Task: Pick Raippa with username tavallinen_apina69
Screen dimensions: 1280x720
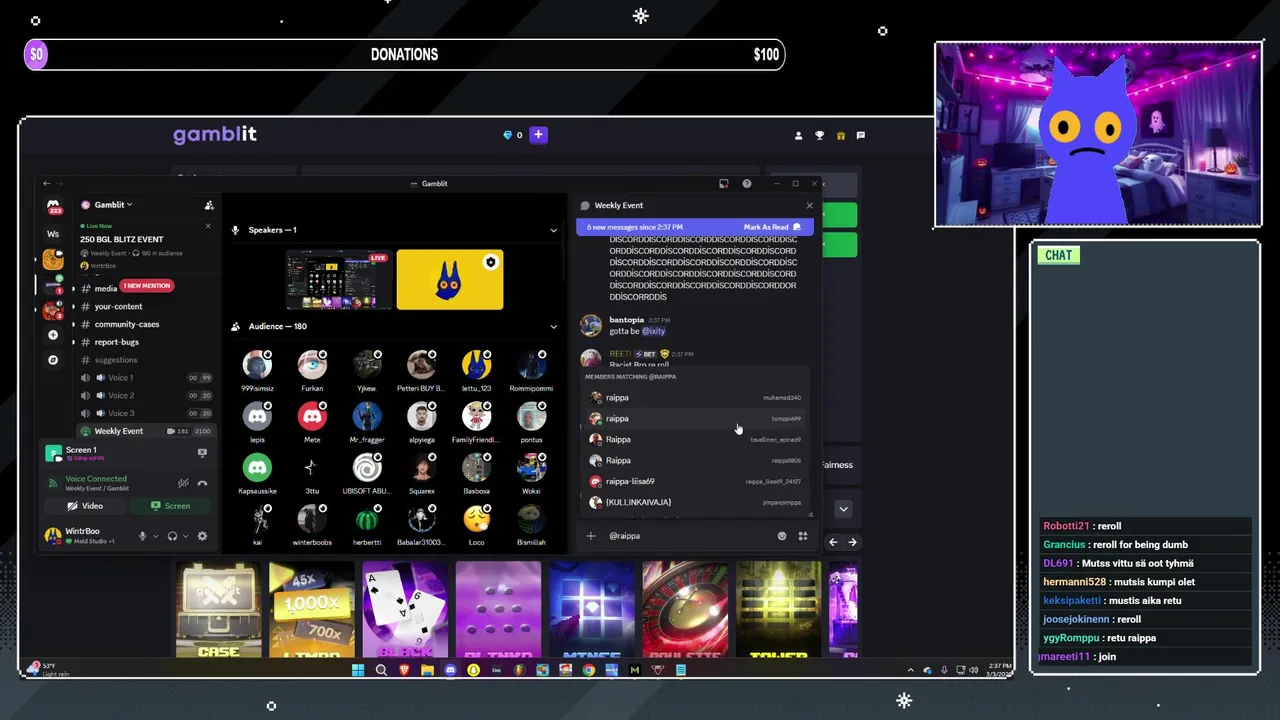Action: 695,440
